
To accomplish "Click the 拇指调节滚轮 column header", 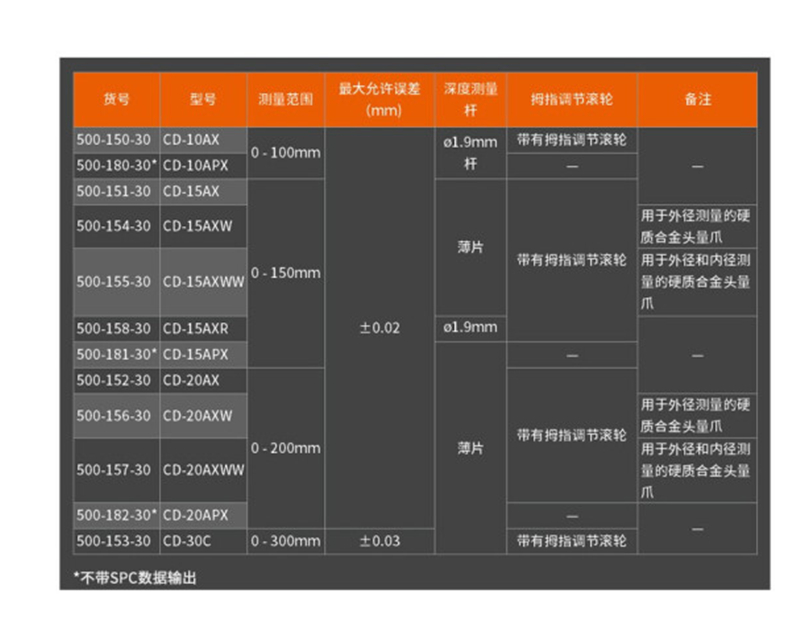I will pyautogui.click(x=571, y=100).
